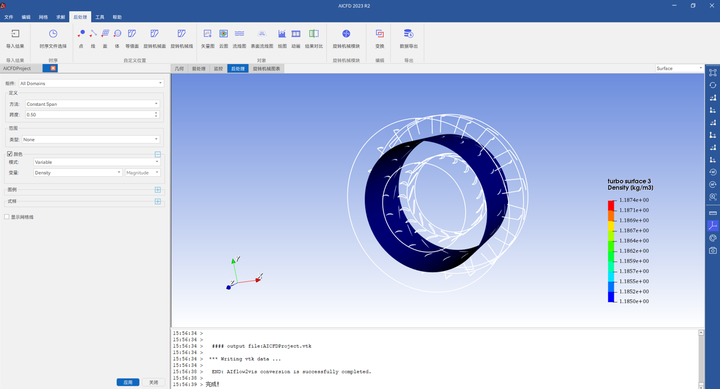
Task: Select the 云图 contour plot icon
Action: pos(223,34)
